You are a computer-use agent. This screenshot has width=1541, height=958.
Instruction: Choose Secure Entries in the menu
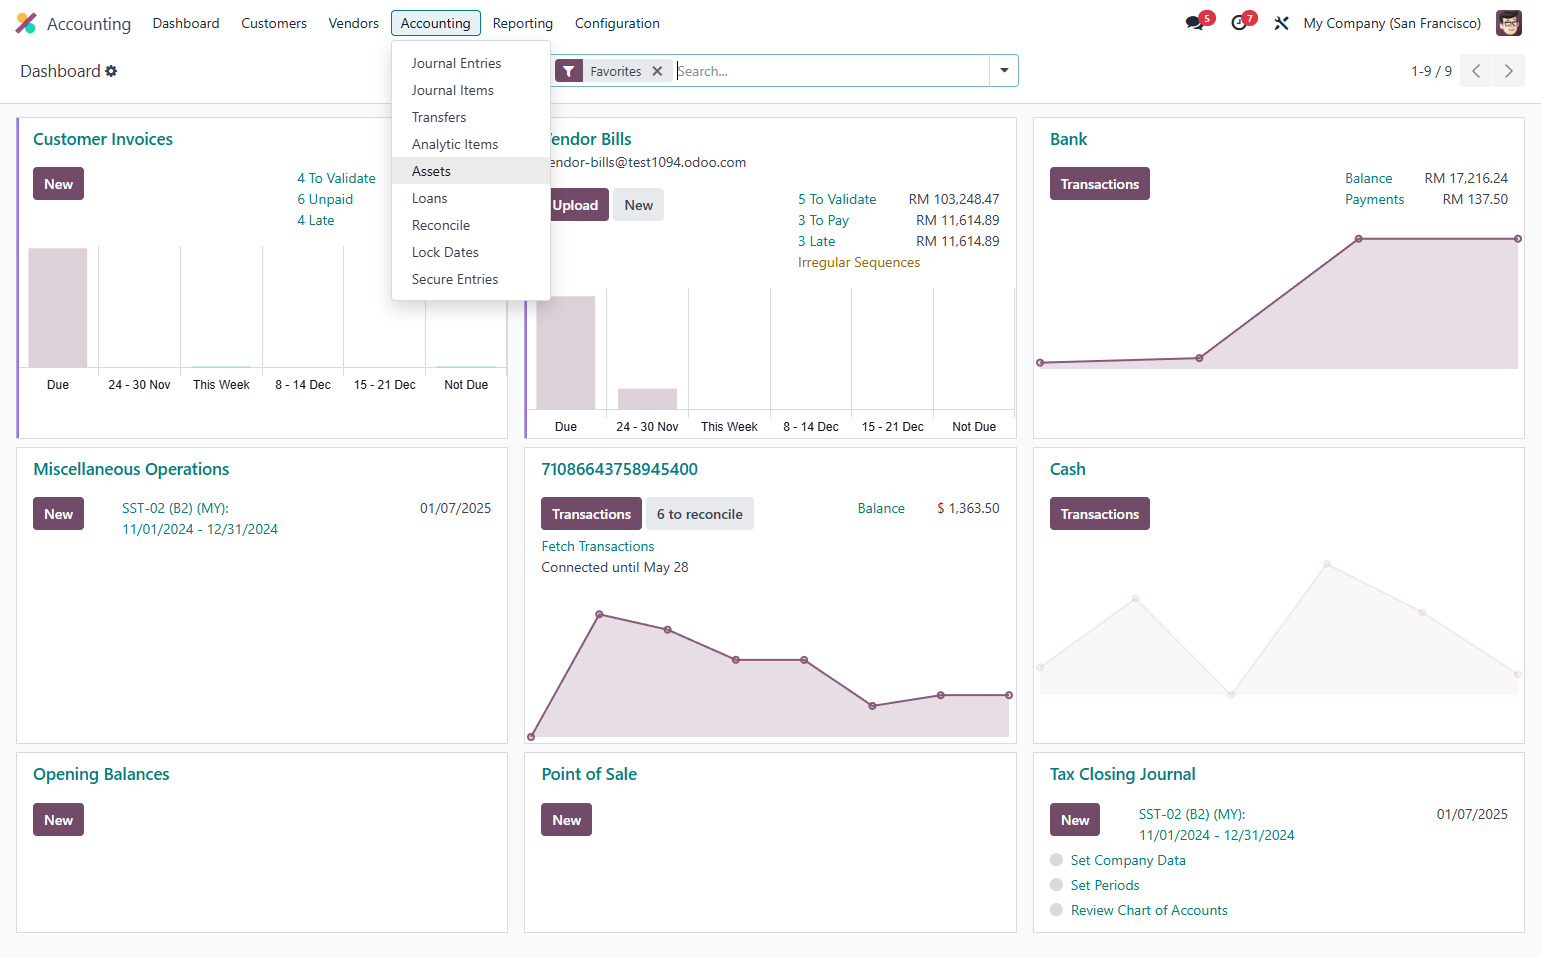click(471, 279)
